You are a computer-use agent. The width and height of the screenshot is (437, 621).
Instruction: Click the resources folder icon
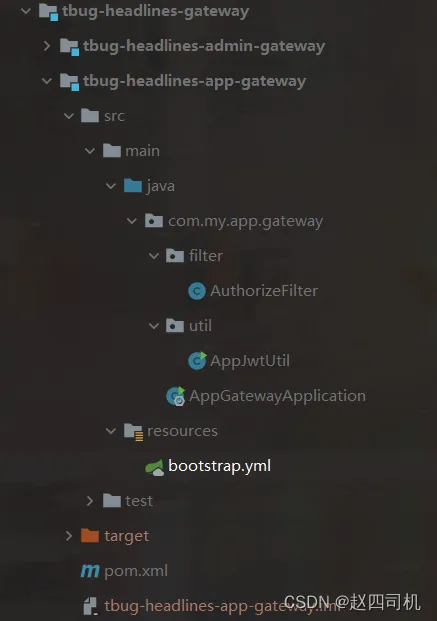pos(133,432)
